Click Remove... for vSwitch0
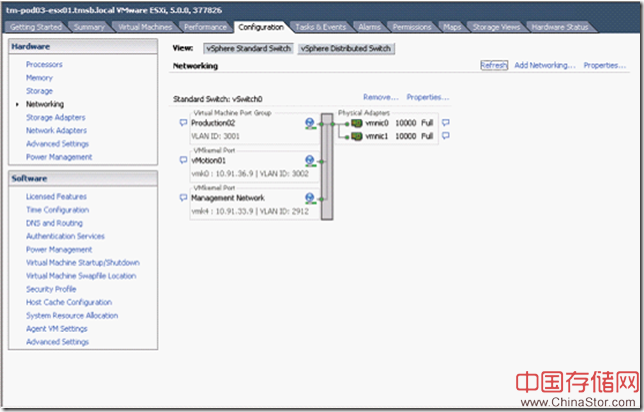 [x=381, y=97]
